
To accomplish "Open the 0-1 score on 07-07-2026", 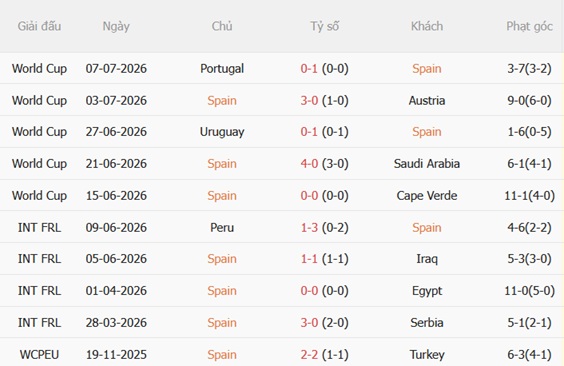I will [309, 68].
